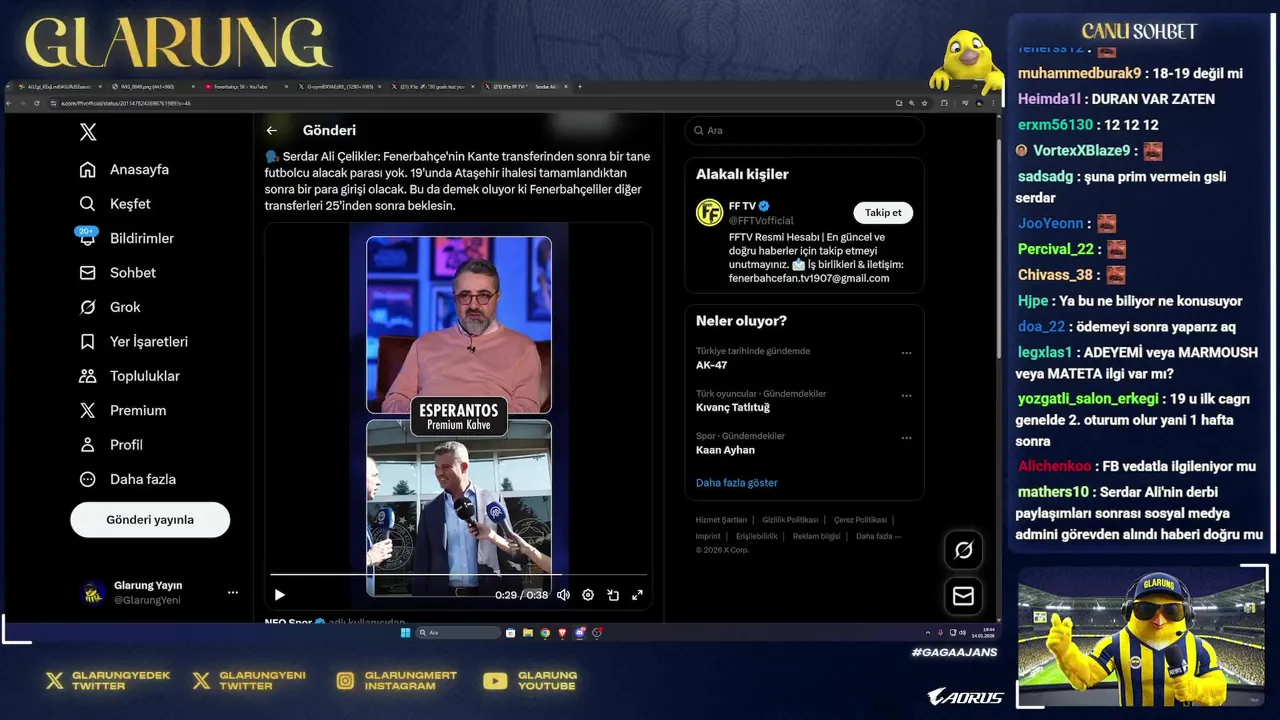Screen dimensions: 1280x720
Task: Follow FF TV with Takip et
Action: point(883,212)
